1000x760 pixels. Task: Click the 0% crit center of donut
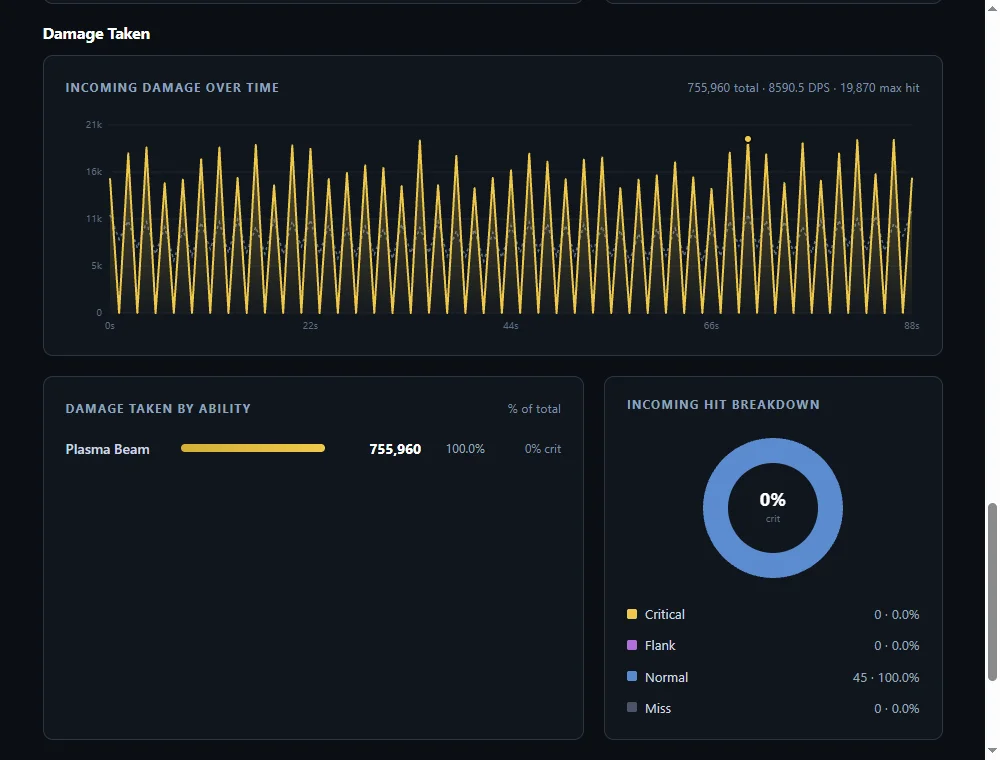pyautogui.click(x=772, y=507)
